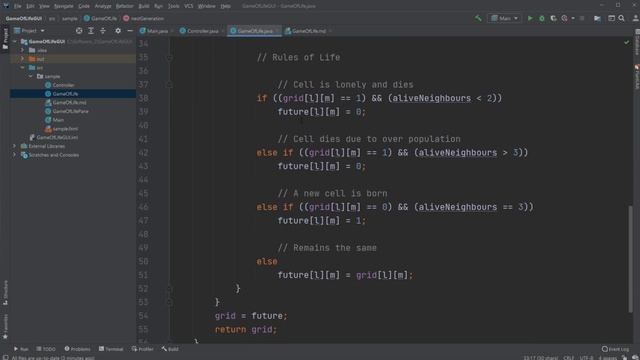Click the editor vertical scrollbar thumb
Screen dimensions: 640x360
click(631, 259)
